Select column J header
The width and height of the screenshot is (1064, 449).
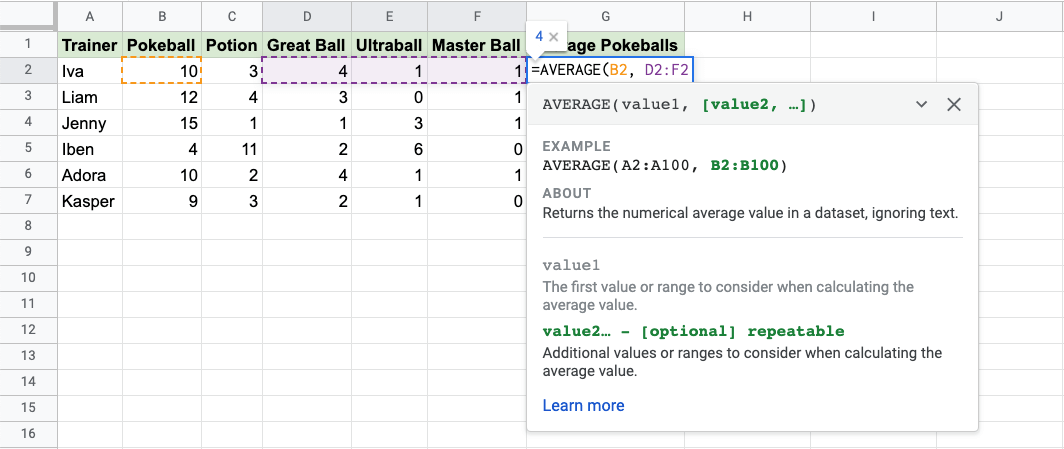pyautogui.click(x=1000, y=16)
